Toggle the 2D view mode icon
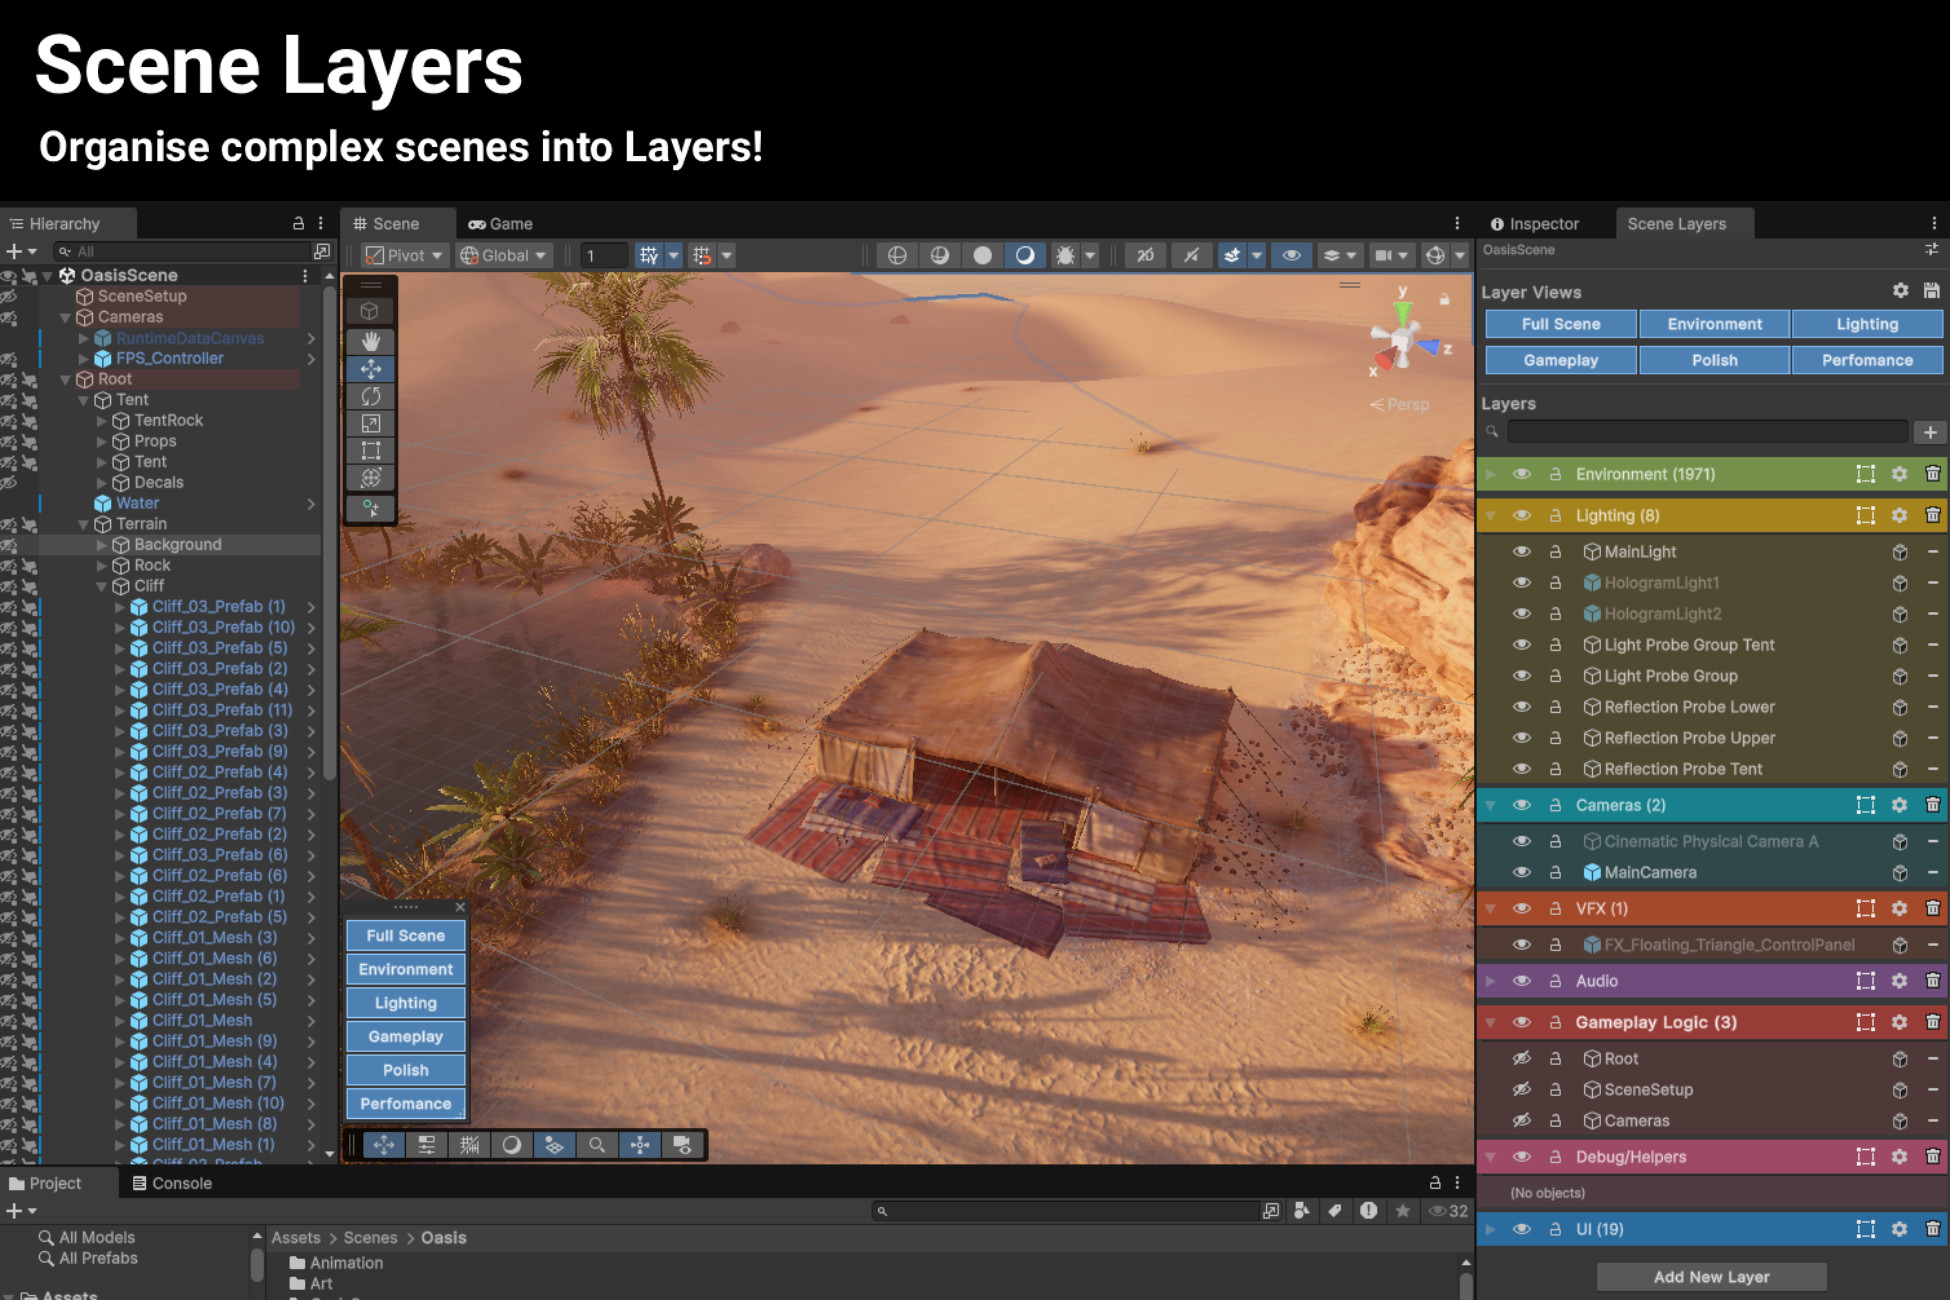 pos(1145,255)
